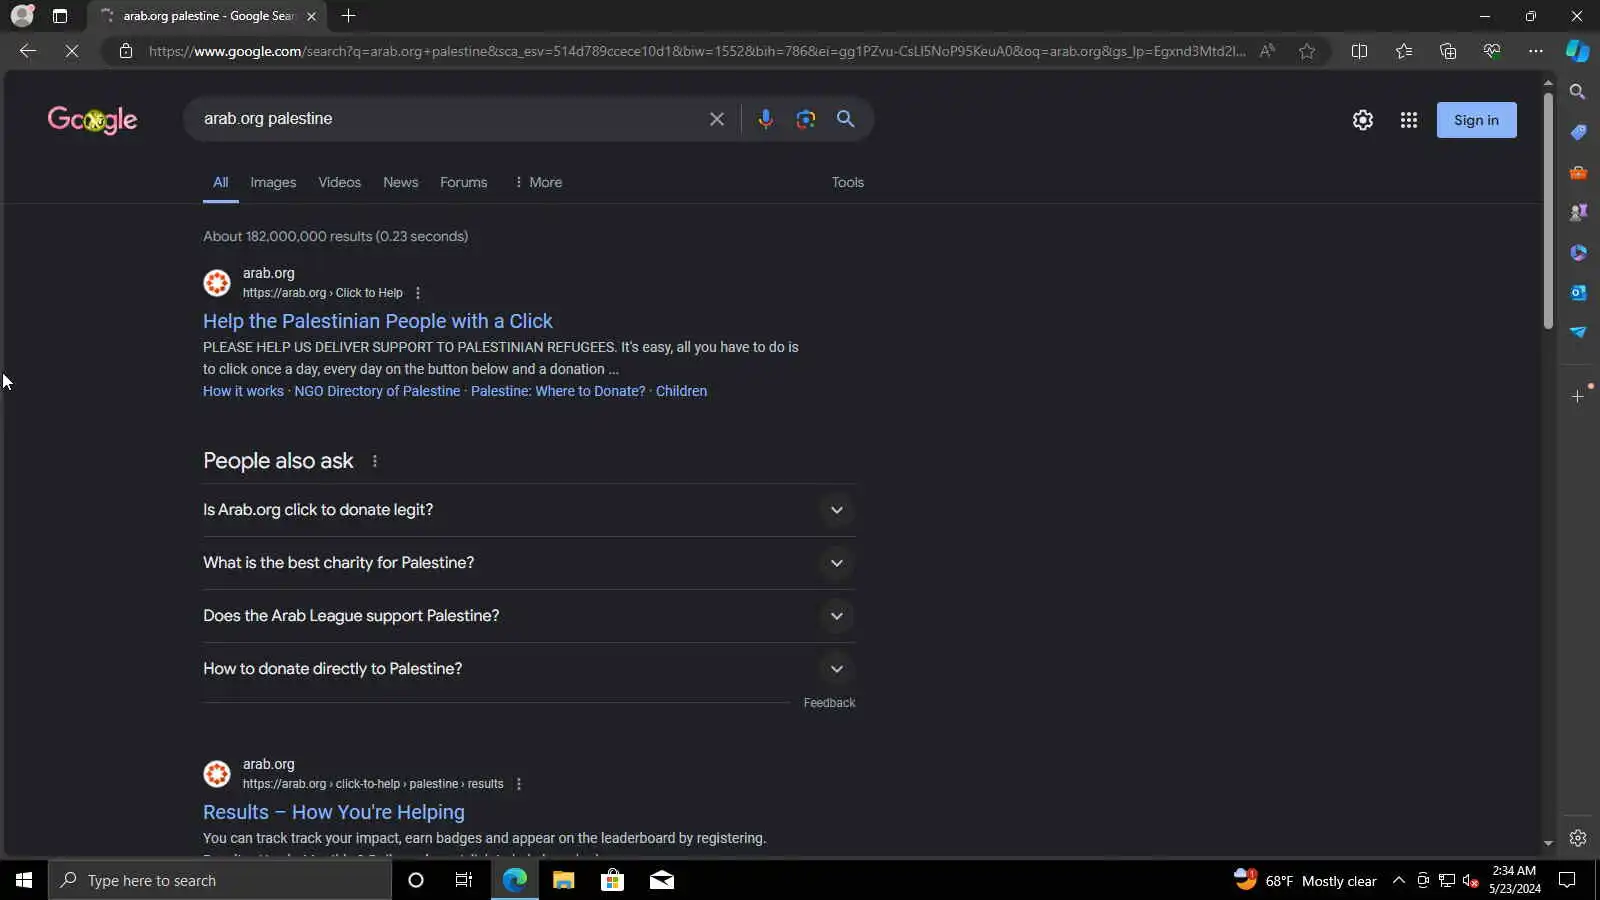1600x900 pixels.
Task: Open the Google apps grid icon
Action: (x=1409, y=120)
